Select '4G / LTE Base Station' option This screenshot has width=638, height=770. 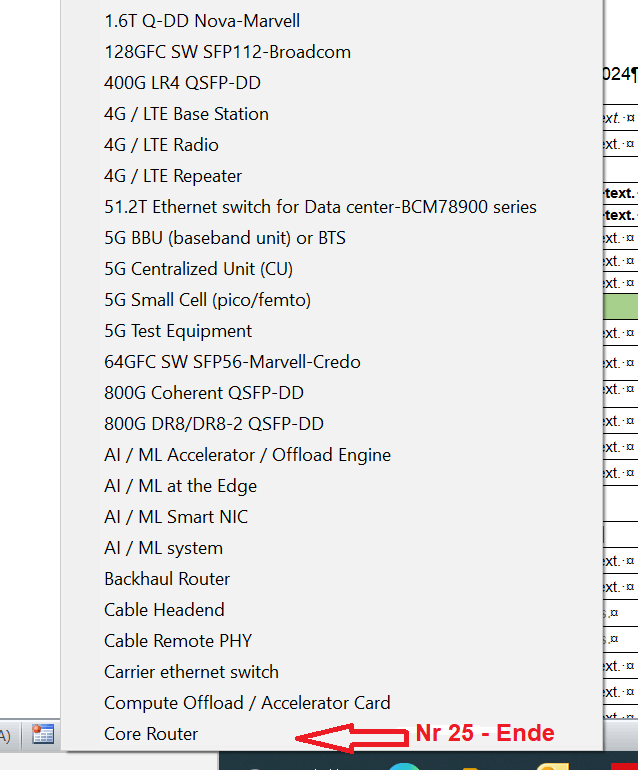pos(186,114)
